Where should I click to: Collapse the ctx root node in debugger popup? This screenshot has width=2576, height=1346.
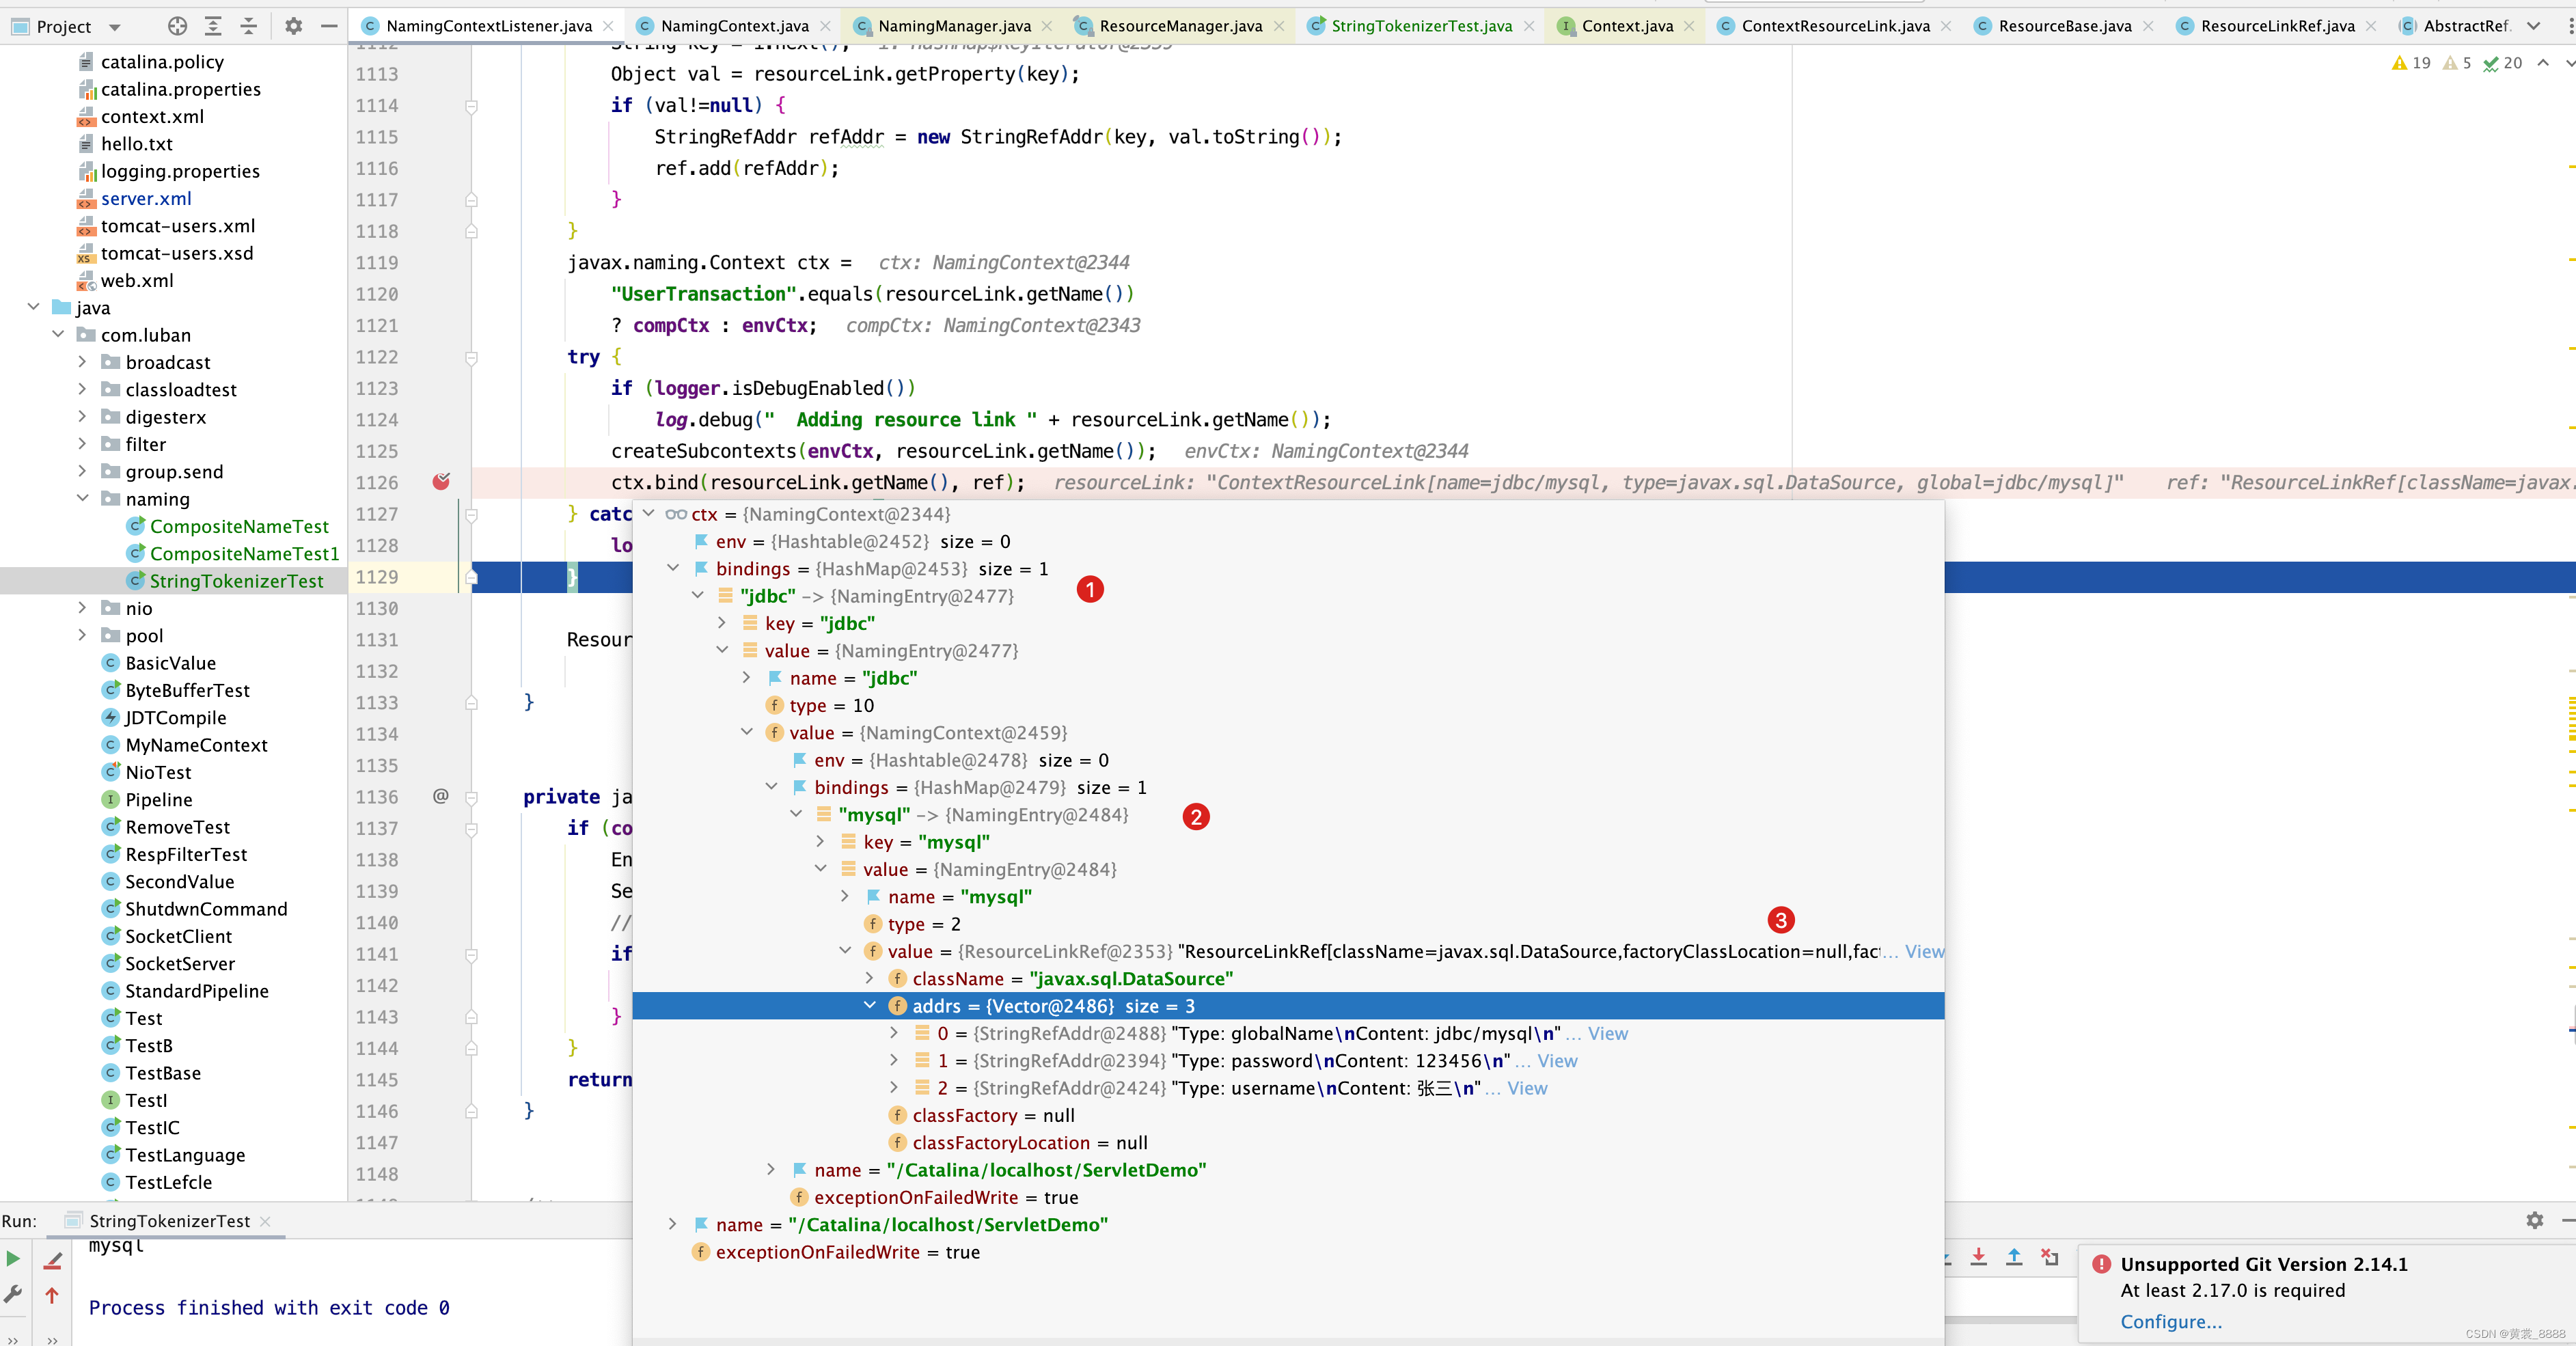coord(649,514)
